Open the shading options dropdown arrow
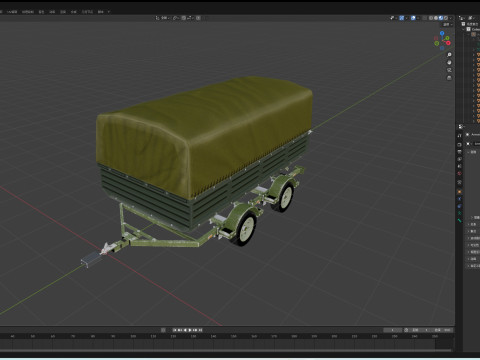The width and height of the screenshot is (480, 360). click(x=451, y=18)
